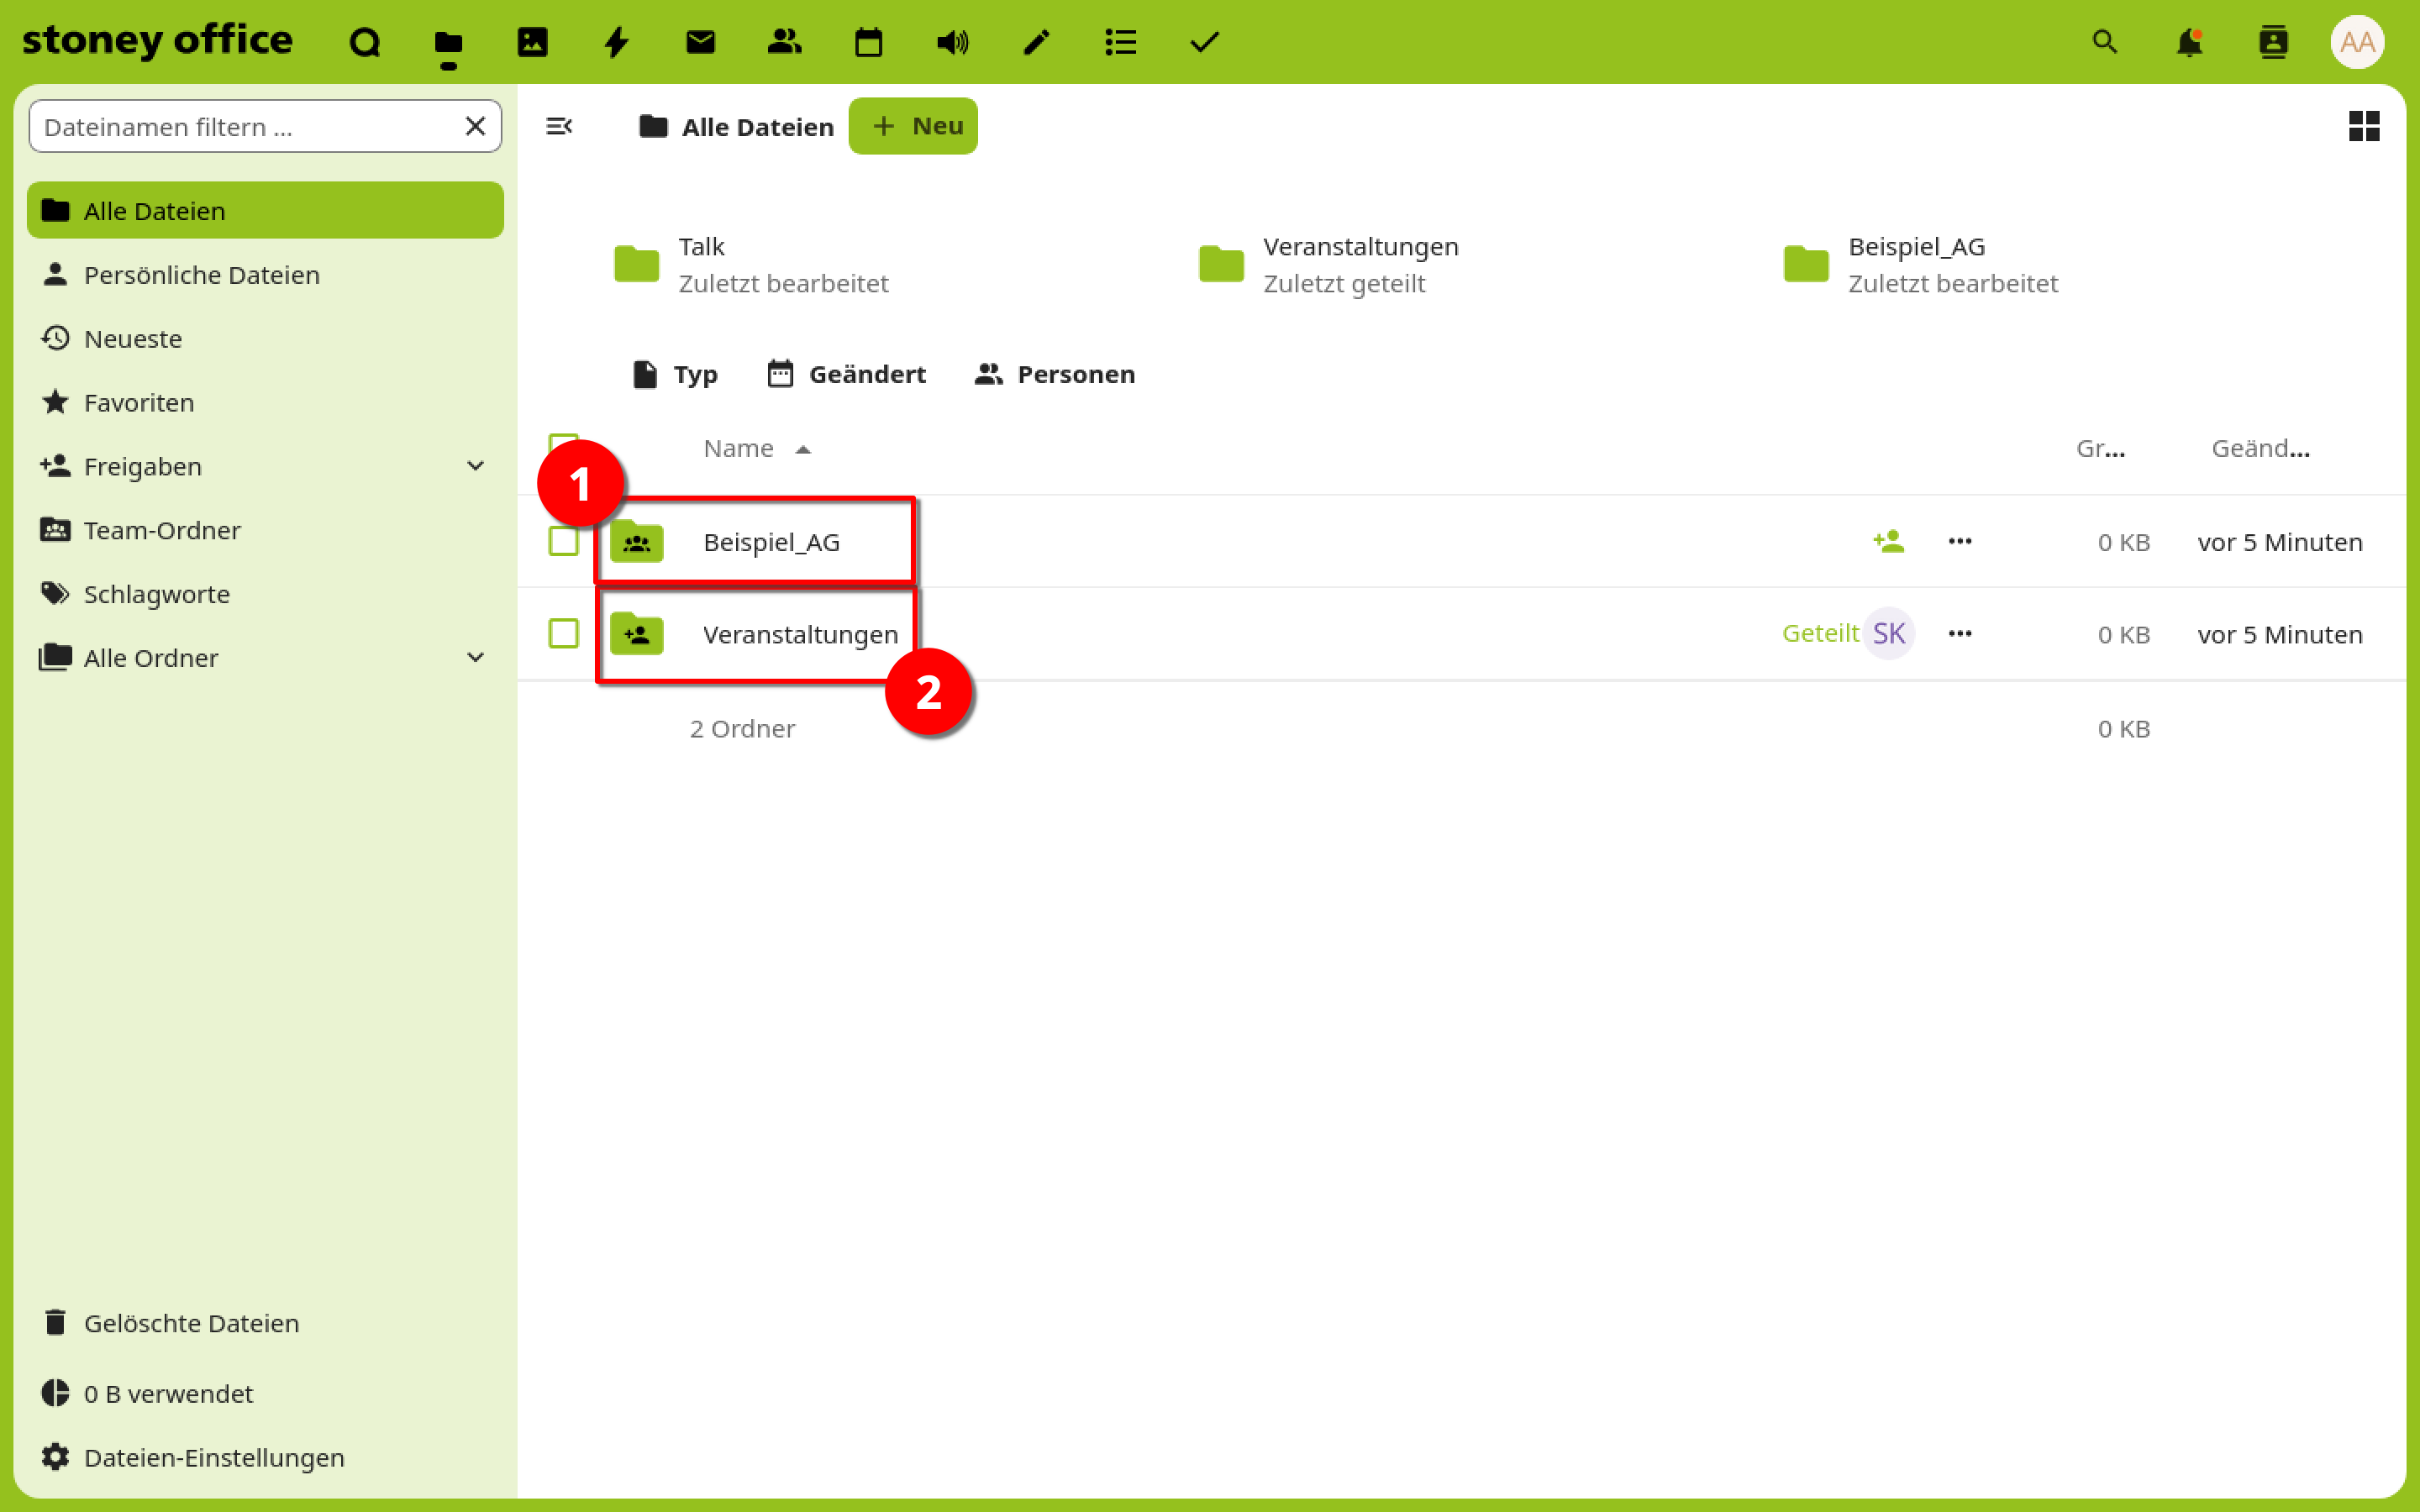Viewport: 2420px width, 1512px height.
Task: Open the Notes pencil icon
Action: click(x=1036, y=42)
